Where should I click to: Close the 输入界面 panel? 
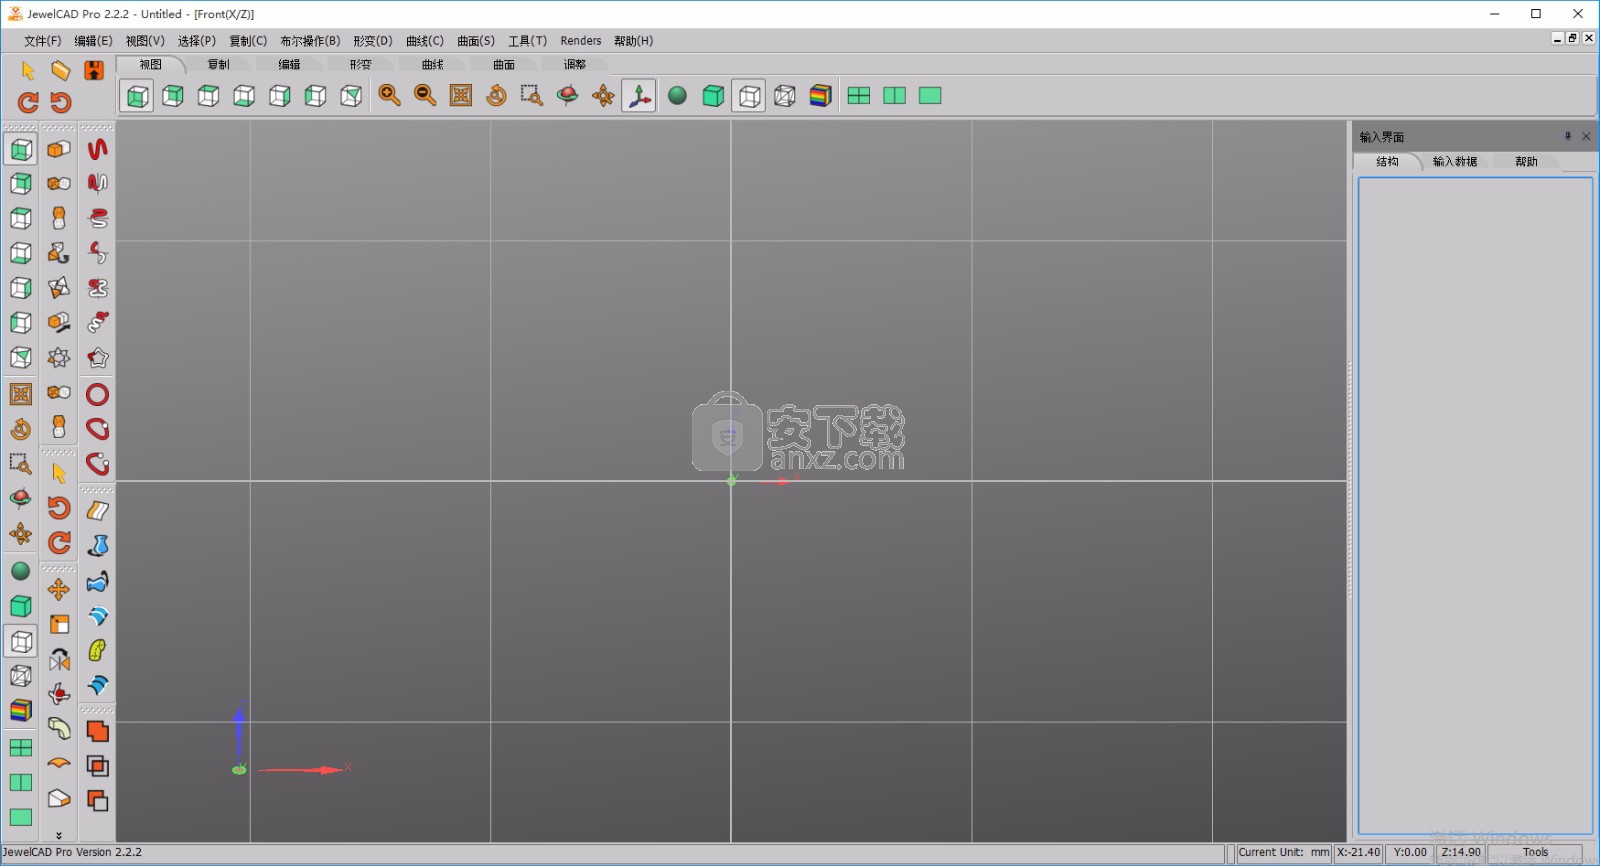tap(1586, 136)
